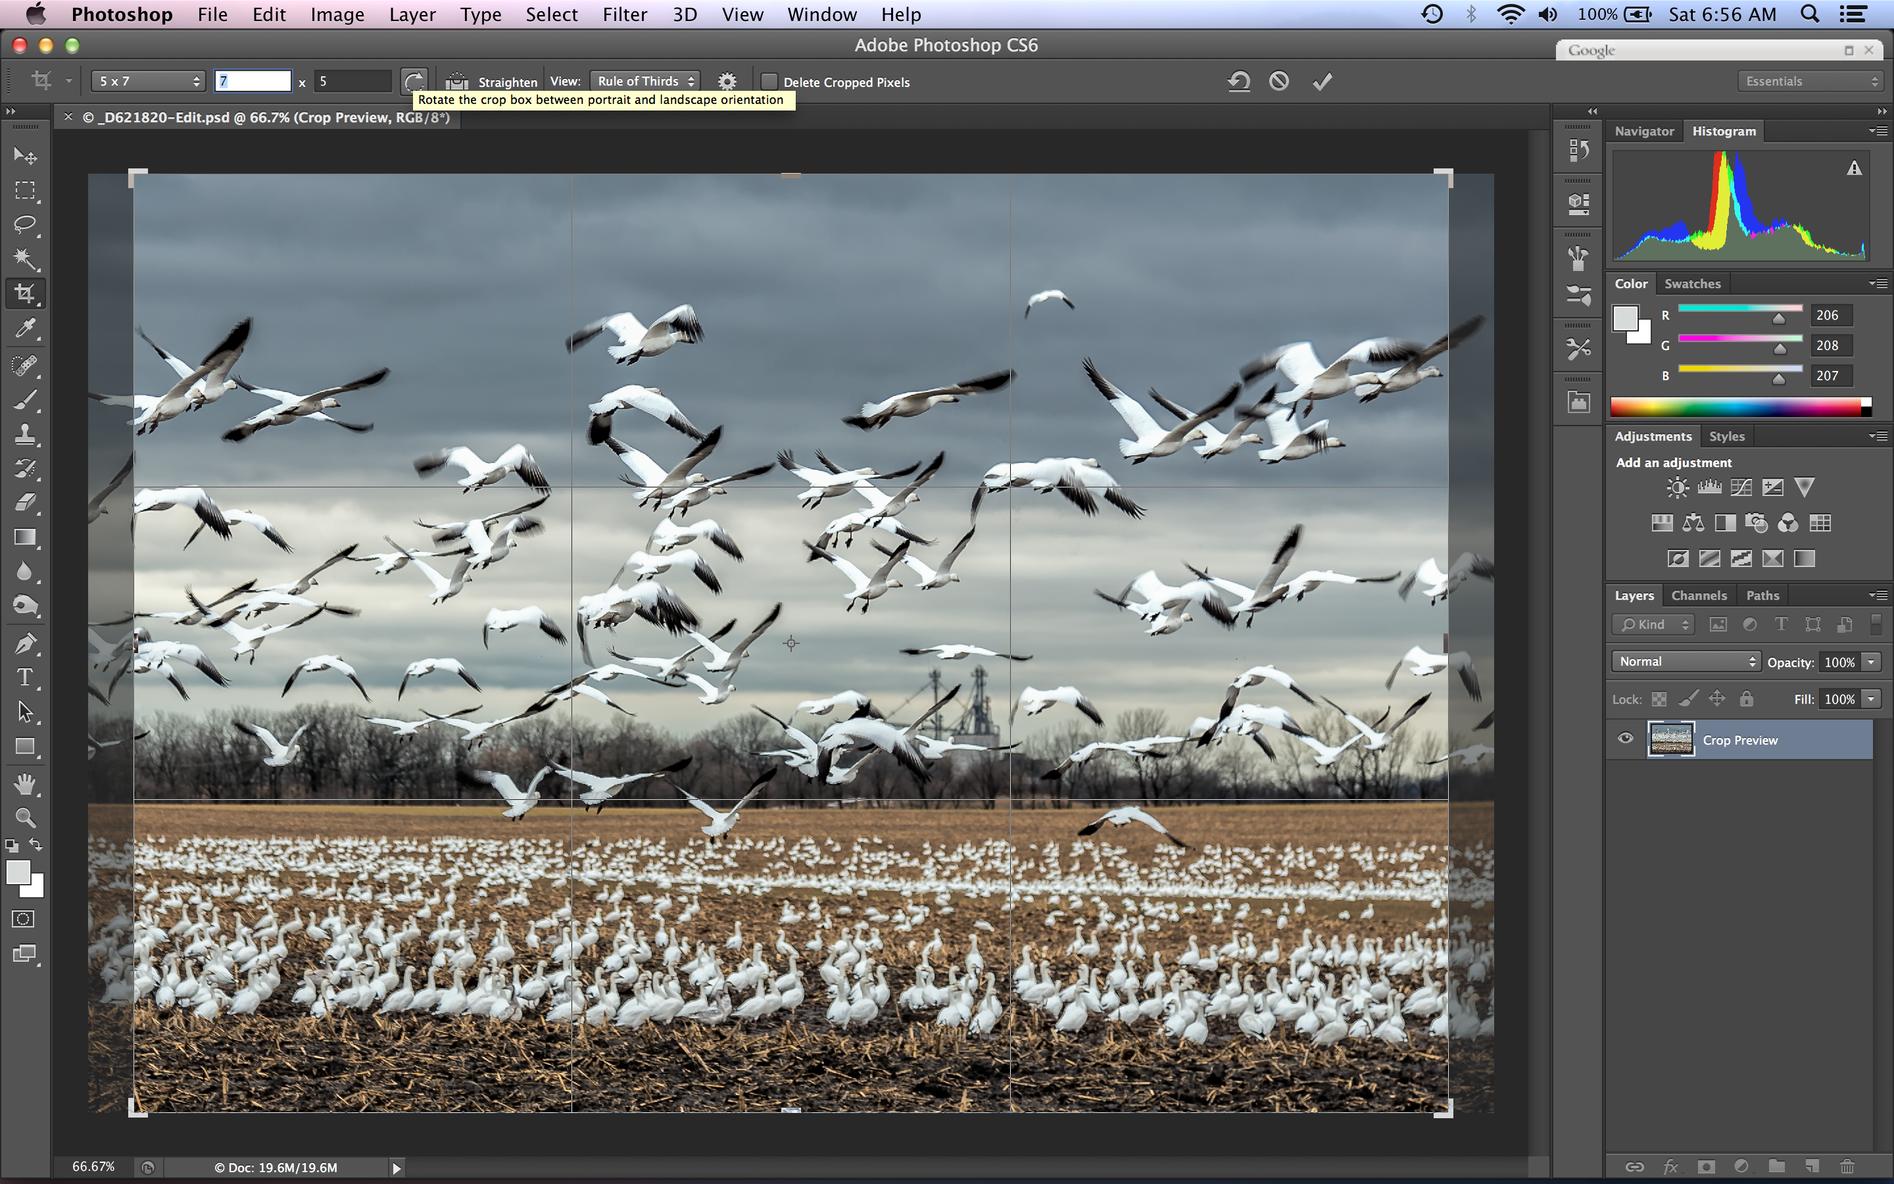Activate the Hand tool
Viewport: 1894px width, 1184px height.
click(x=25, y=783)
